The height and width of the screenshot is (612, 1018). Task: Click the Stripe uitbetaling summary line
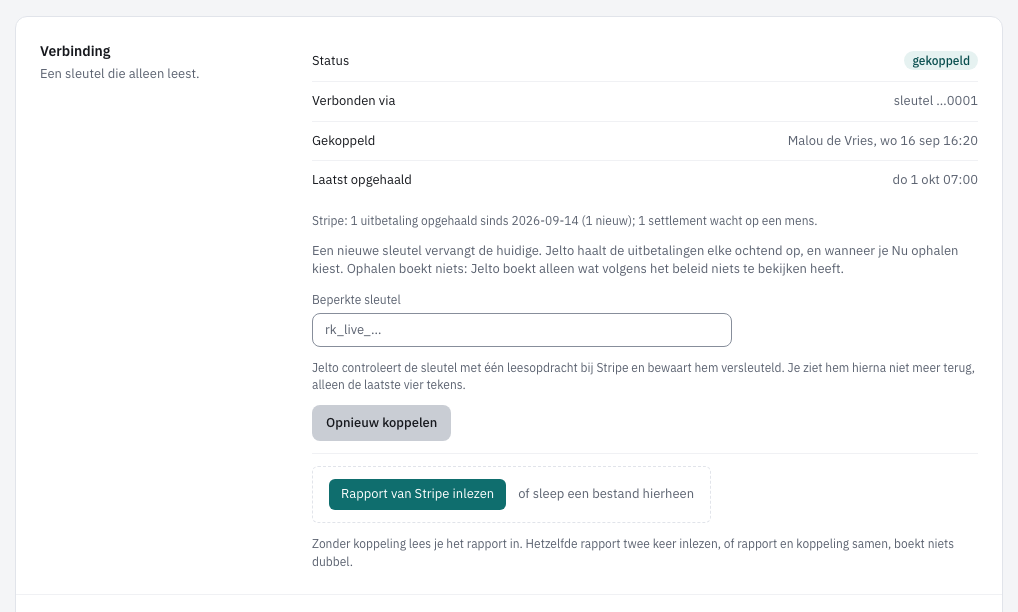(x=565, y=221)
